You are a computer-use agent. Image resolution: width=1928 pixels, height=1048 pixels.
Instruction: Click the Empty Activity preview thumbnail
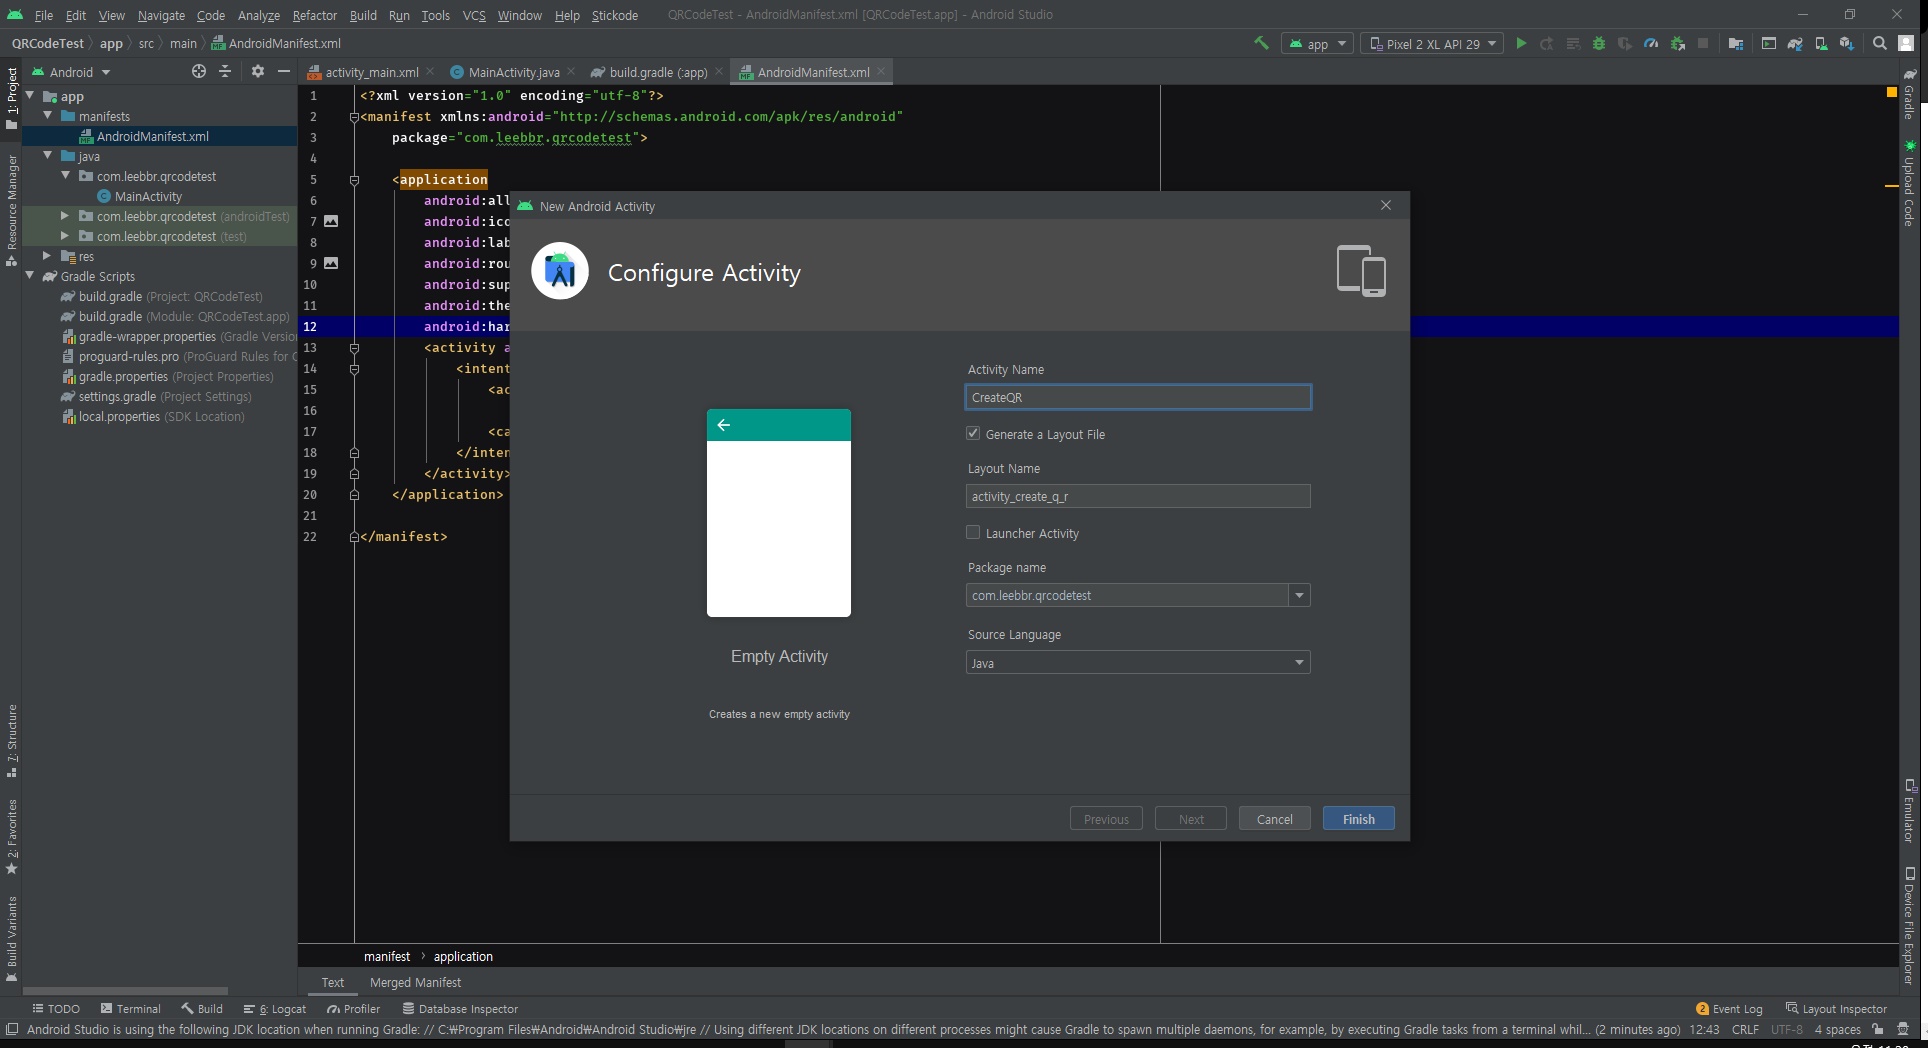pos(779,513)
